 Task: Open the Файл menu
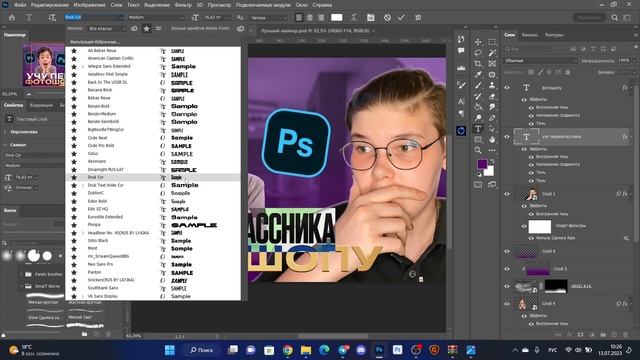click(20, 5)
